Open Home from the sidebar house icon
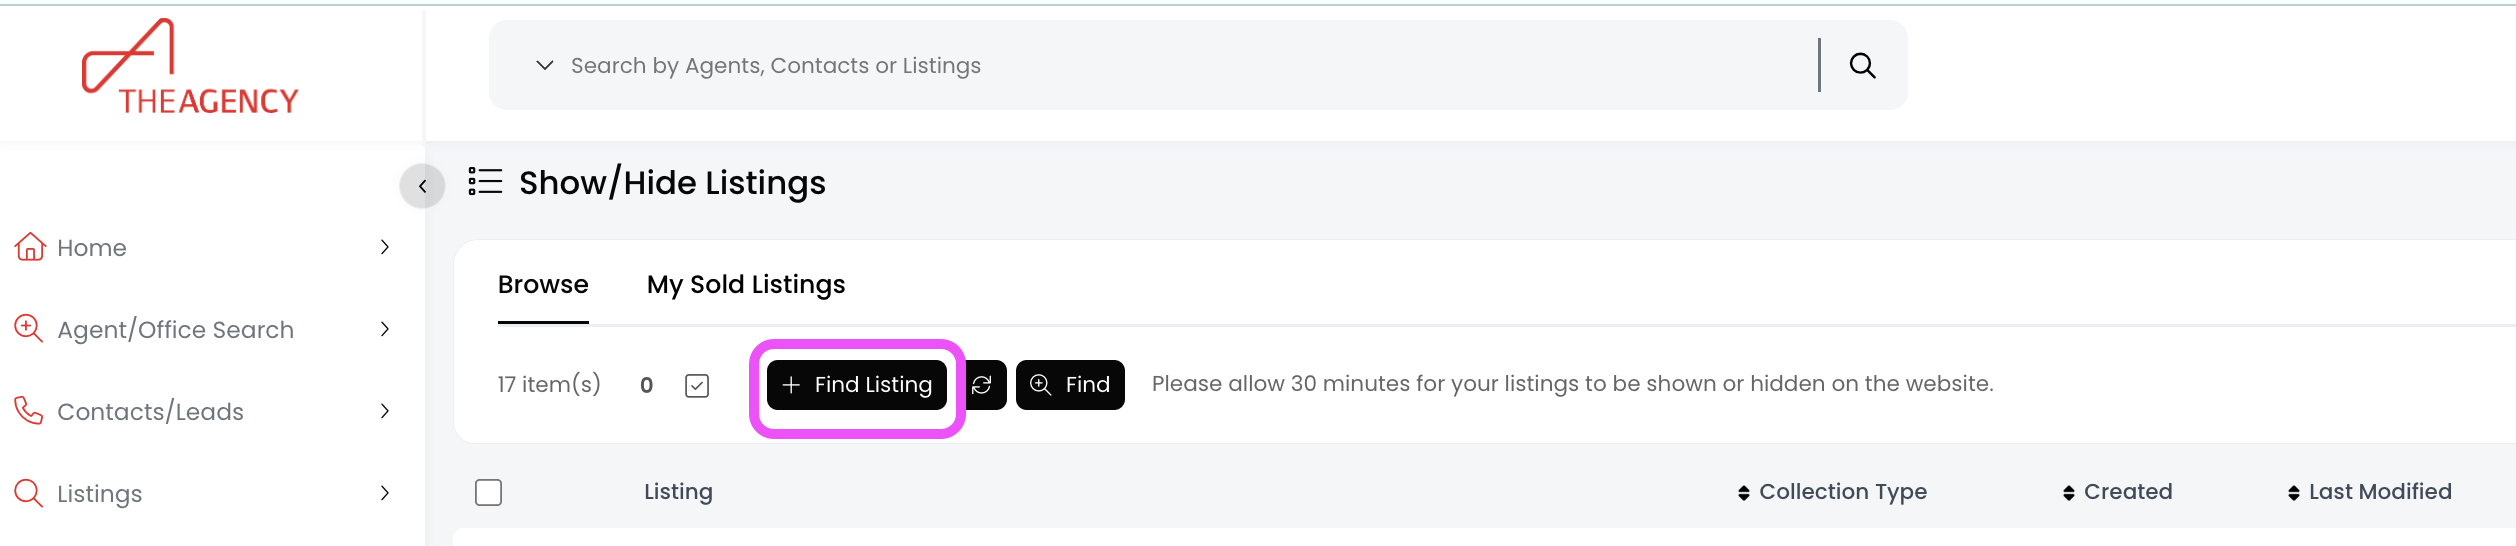The image size is (2516, 546). [30, 247]
